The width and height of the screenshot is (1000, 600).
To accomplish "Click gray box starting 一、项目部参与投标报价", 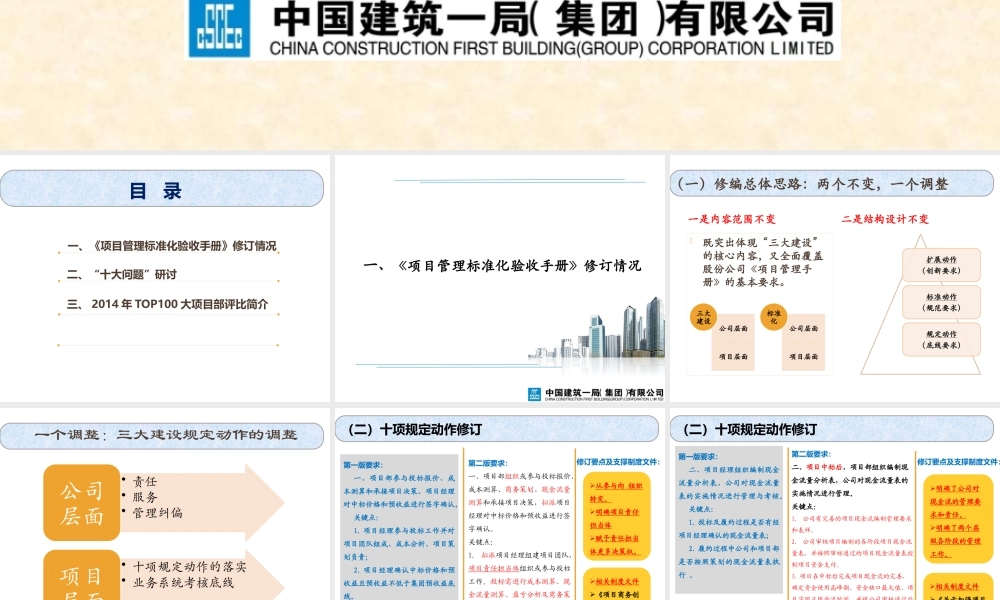I will pyautogui.click(x=400, y=527).
